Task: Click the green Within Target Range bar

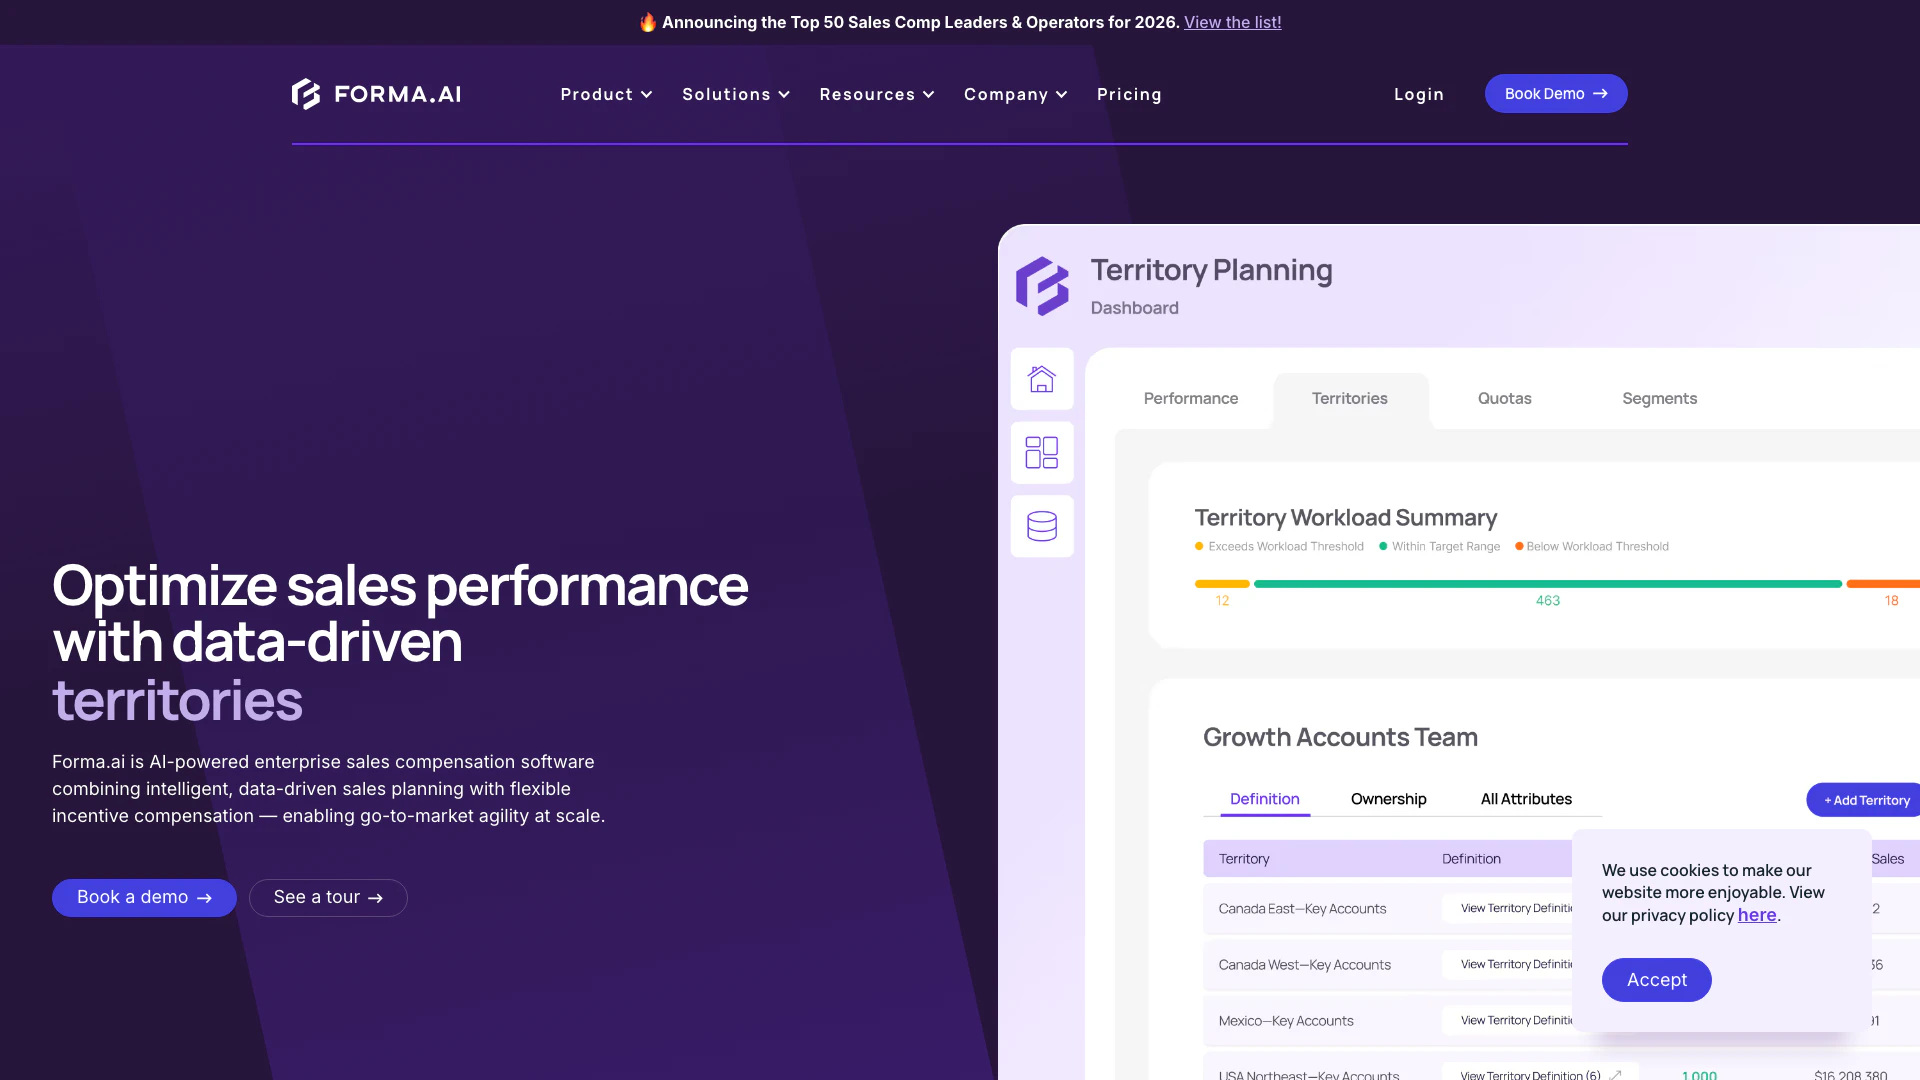Action: [1547, 584]
